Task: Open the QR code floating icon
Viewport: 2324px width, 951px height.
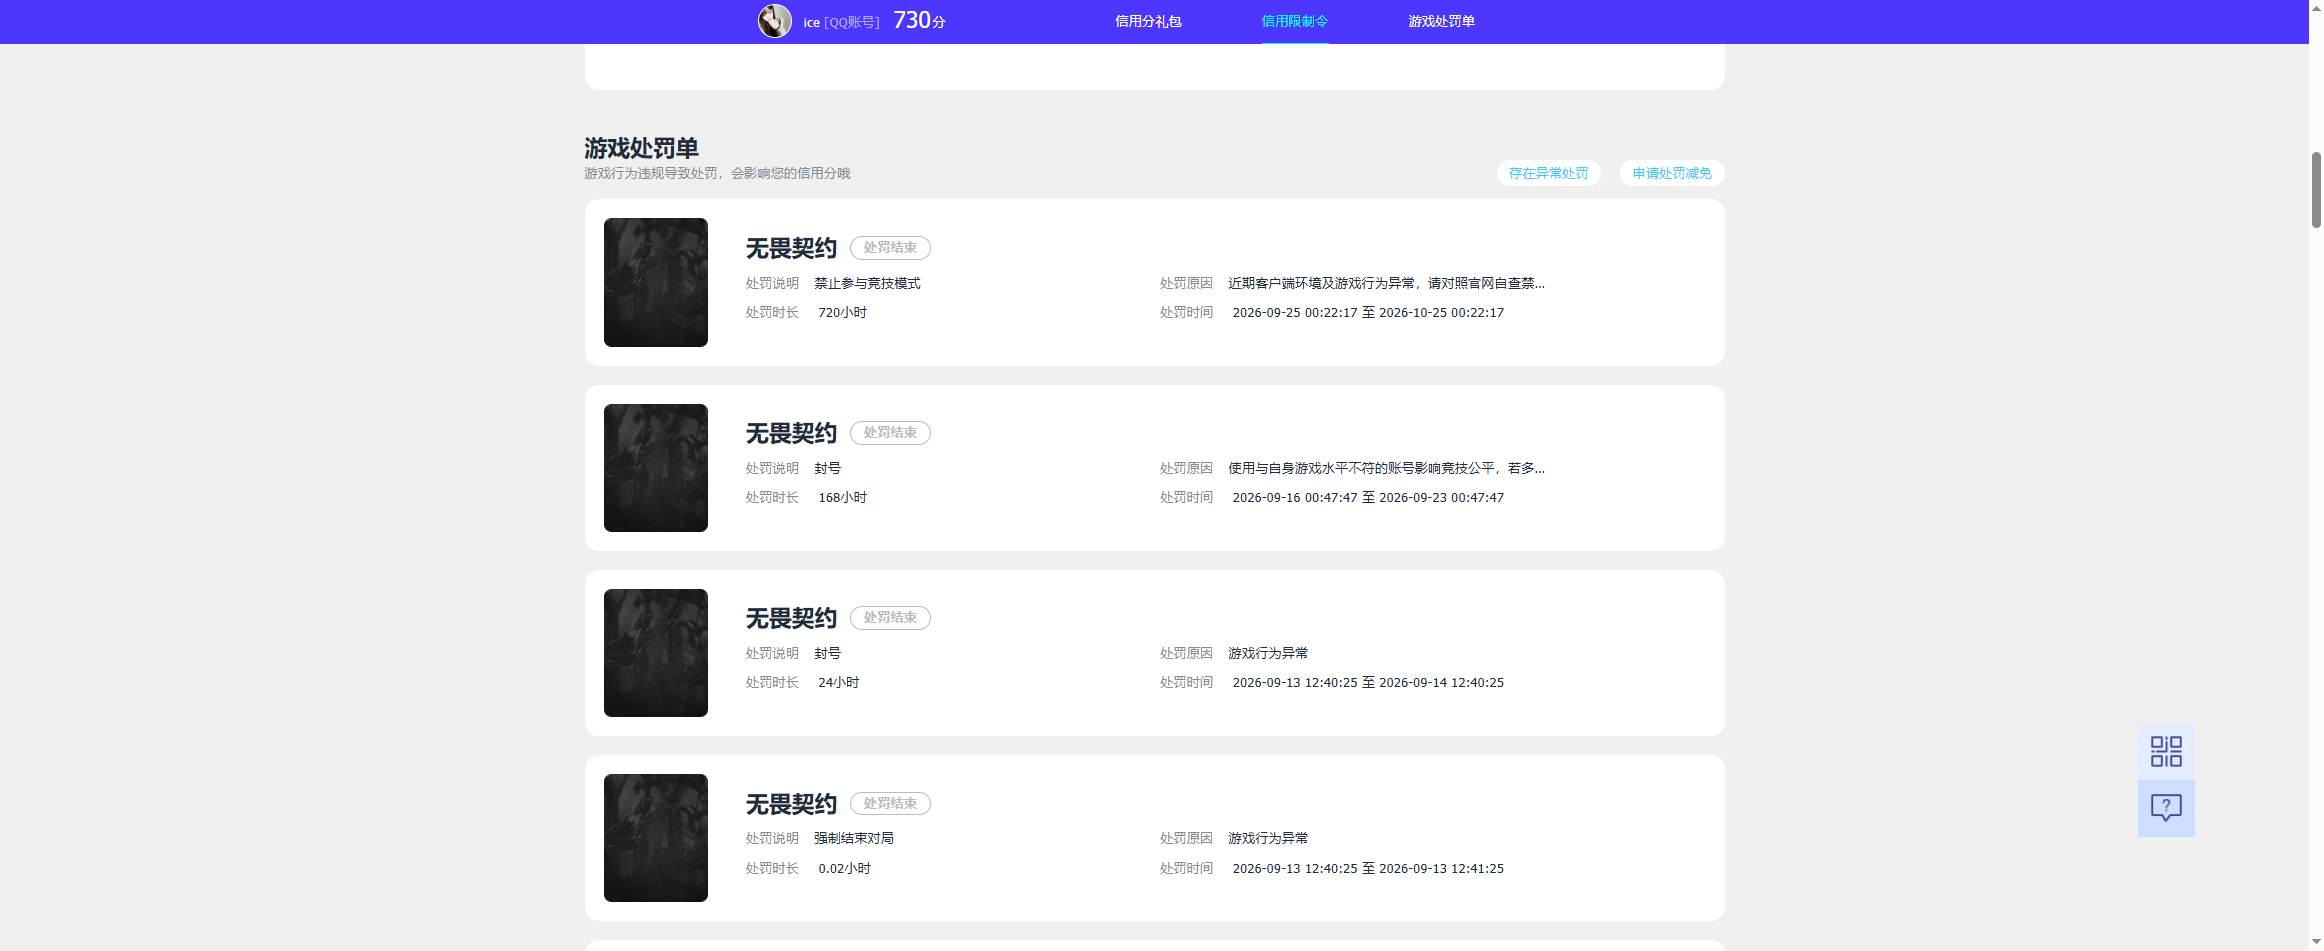Action: pyautogui.click(x=2166, y=751)
